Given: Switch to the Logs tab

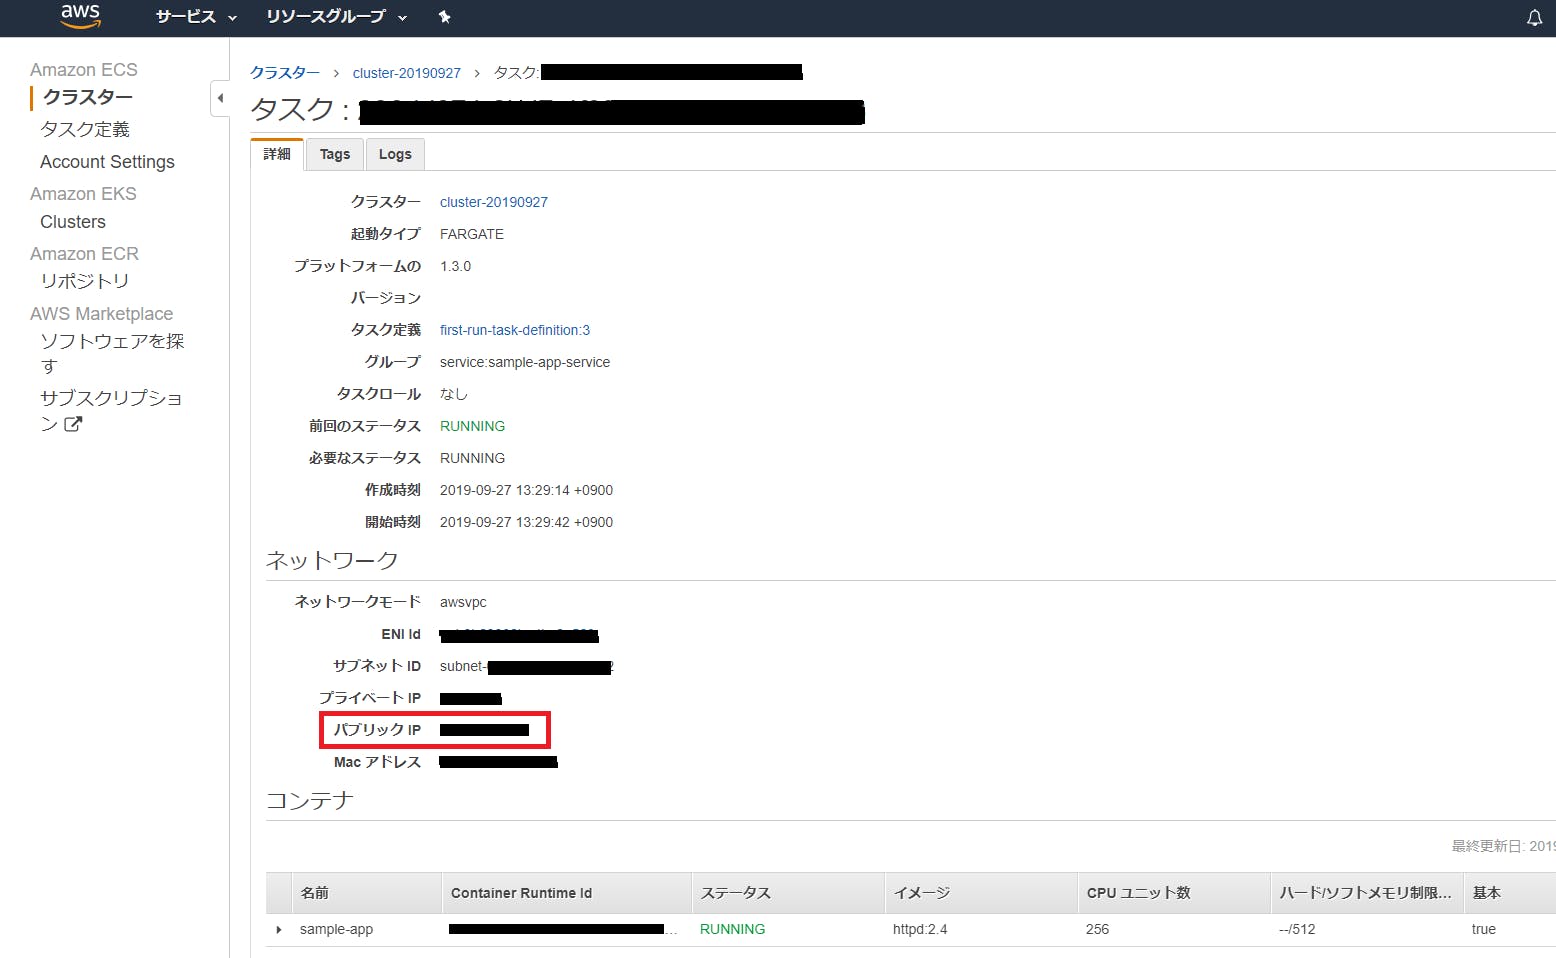Looking at the screenshot, I should [395, 154].
